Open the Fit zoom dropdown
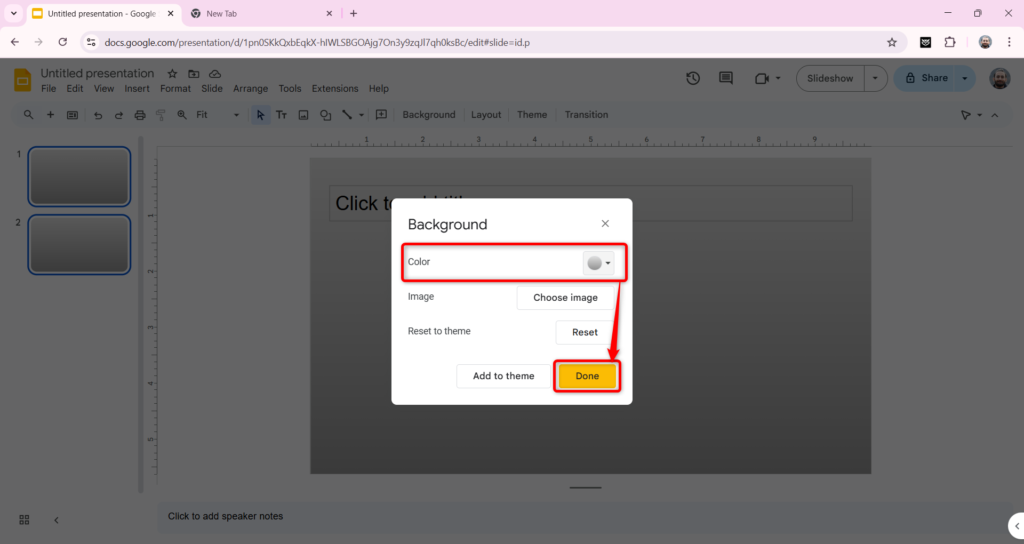The height and width of the screenshot is (544, 1024). pos(217,115)
